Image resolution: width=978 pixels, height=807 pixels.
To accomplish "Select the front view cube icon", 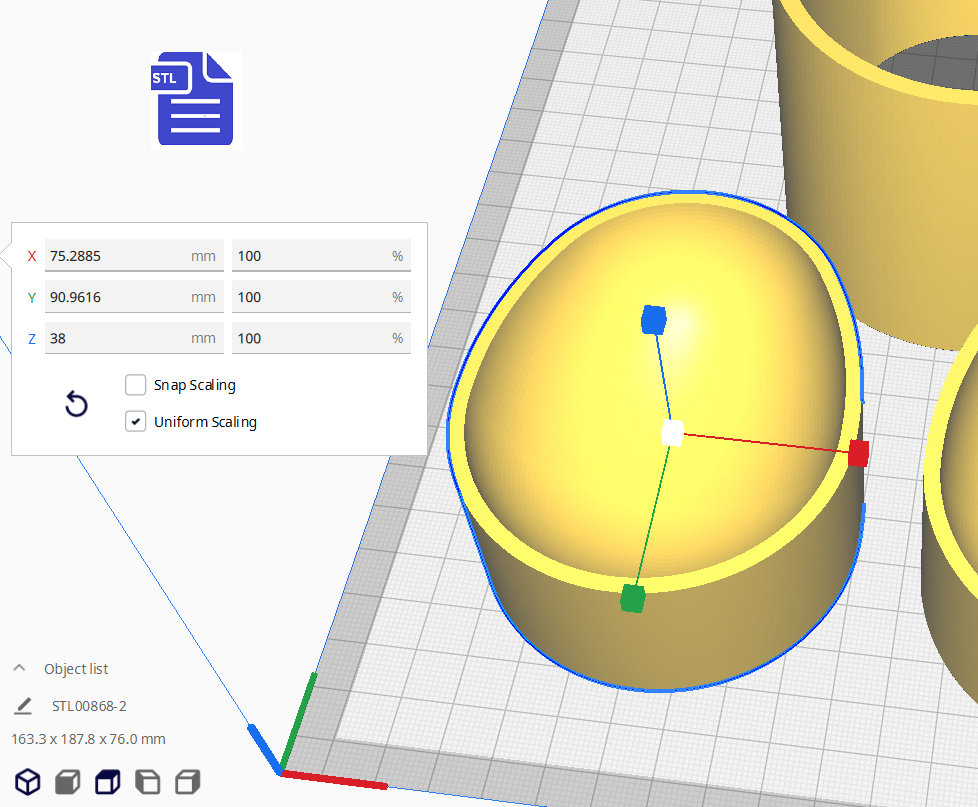I will pyautogui.click(x=67, y=782).
